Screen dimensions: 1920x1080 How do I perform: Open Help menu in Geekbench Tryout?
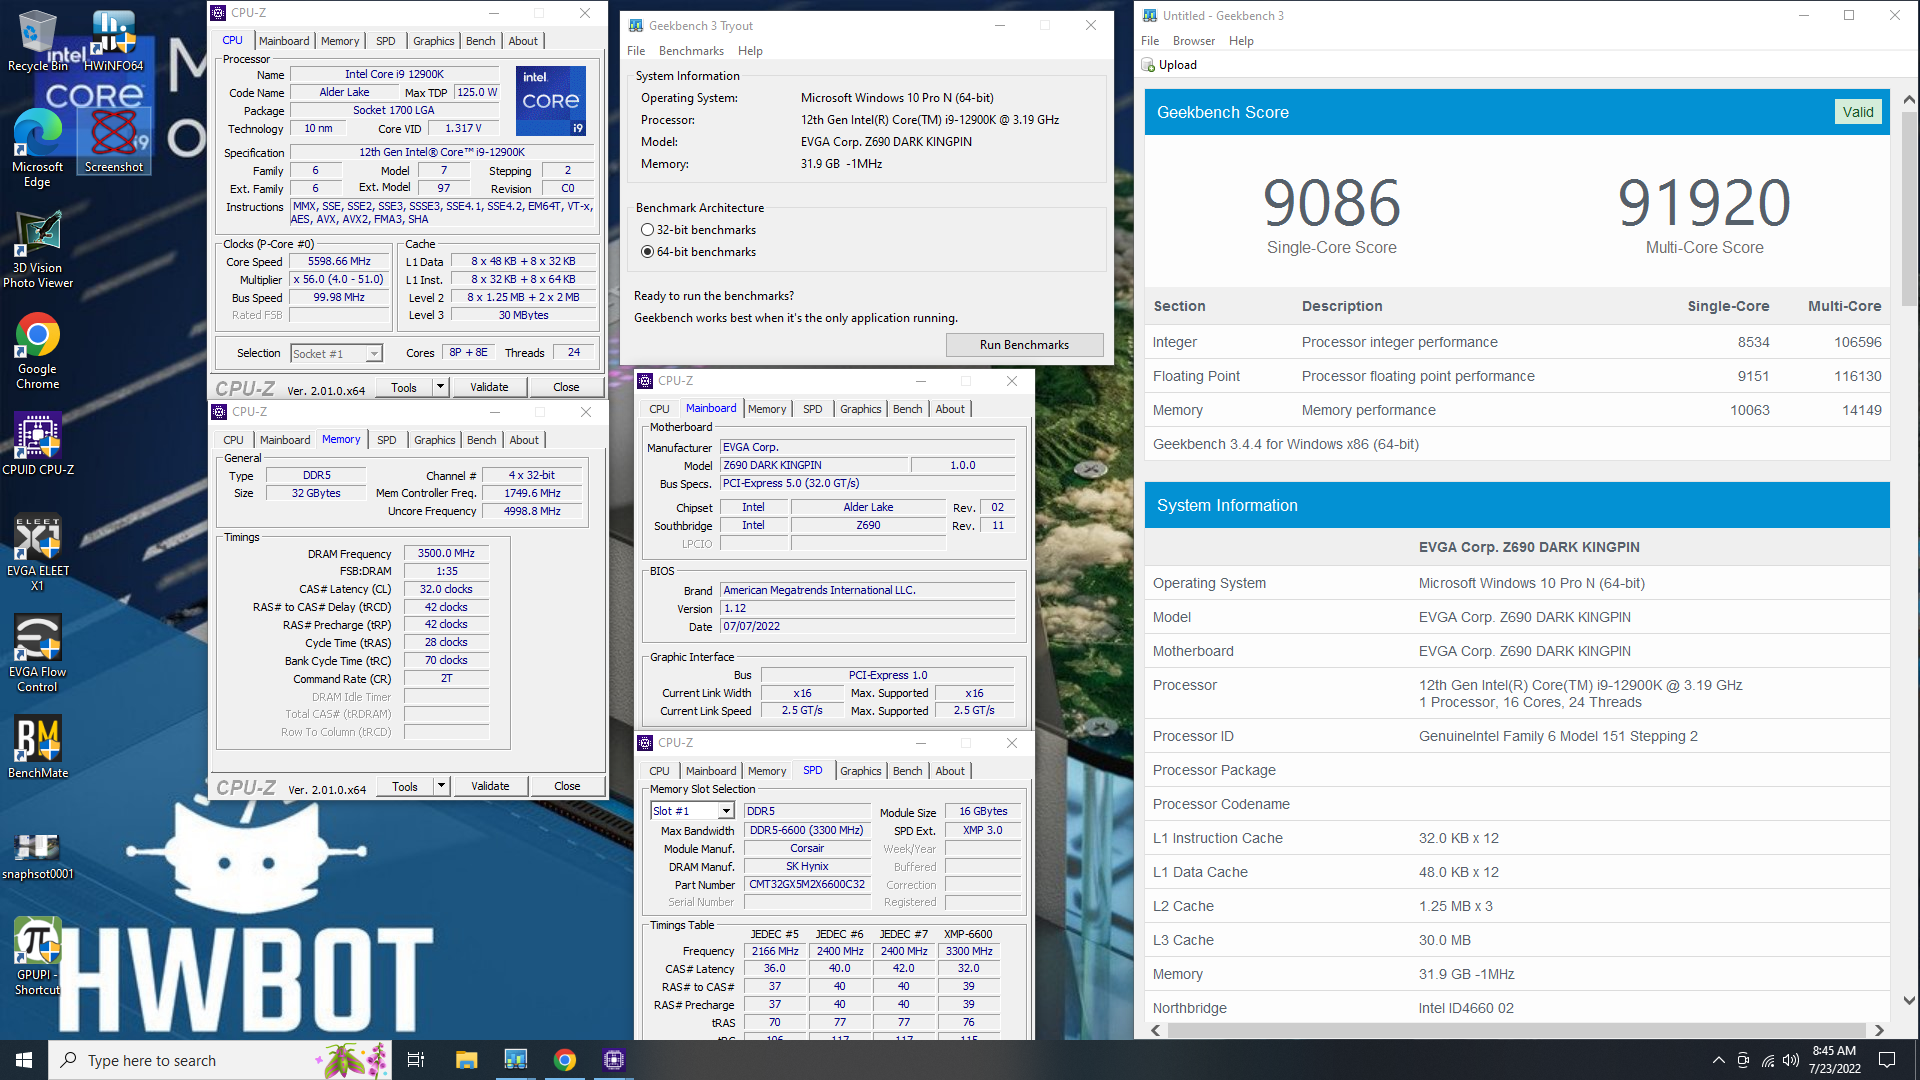(x=750, y=51)
